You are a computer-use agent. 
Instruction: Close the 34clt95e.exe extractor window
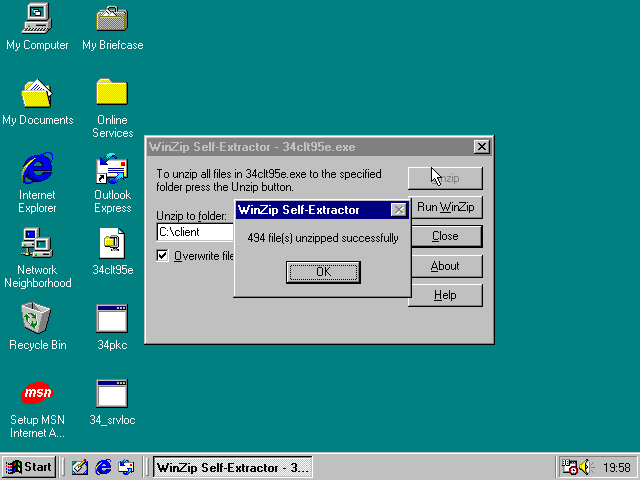point(482,147)
